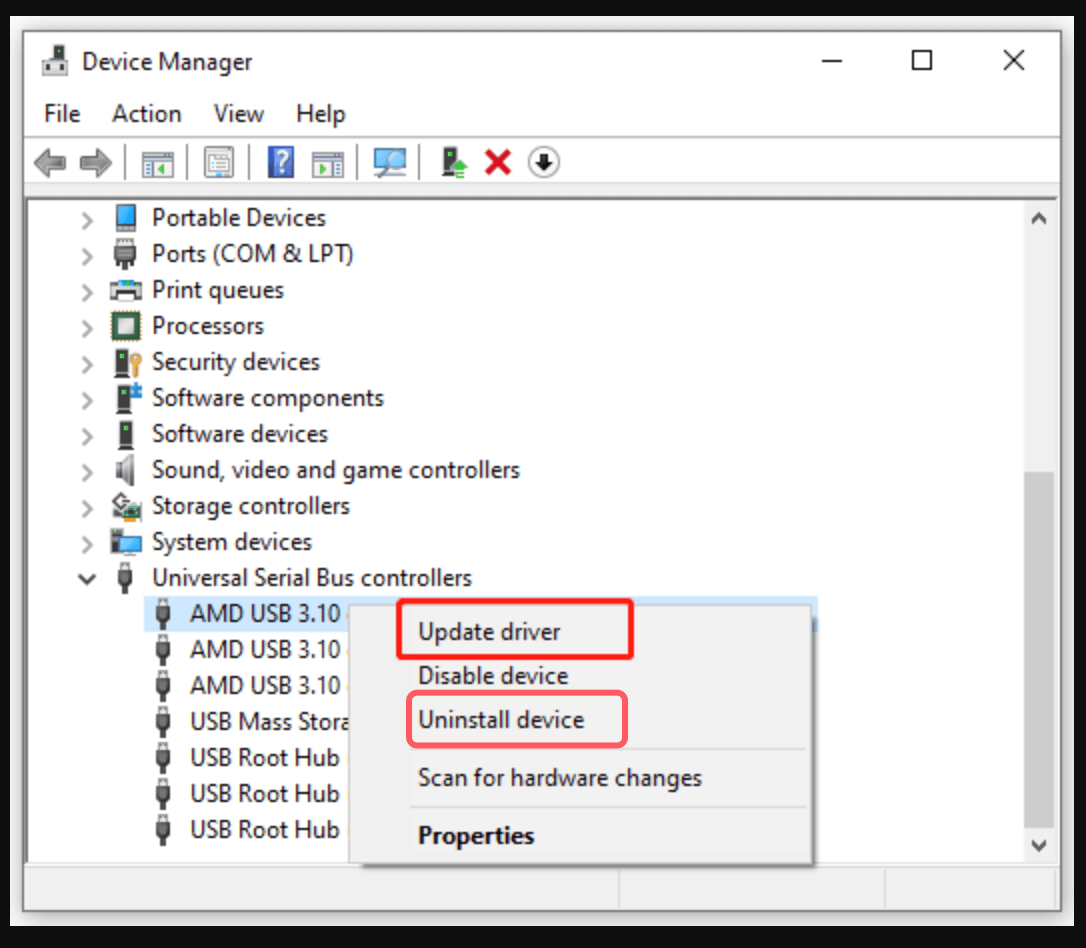This screenshot has width=1086, height=948.
Task: Select the first USB Root Hub device
Action: [x=264, y=757]
